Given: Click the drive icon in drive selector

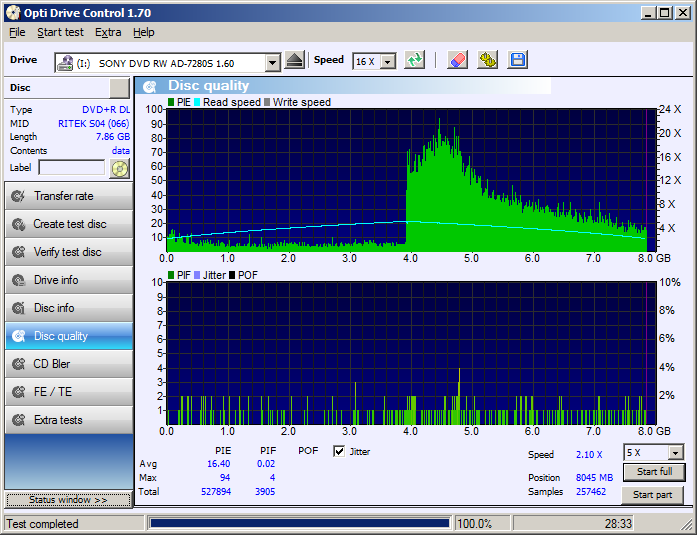Looking at the screenshot, I should pyautogui.click(x=65, y=63).
